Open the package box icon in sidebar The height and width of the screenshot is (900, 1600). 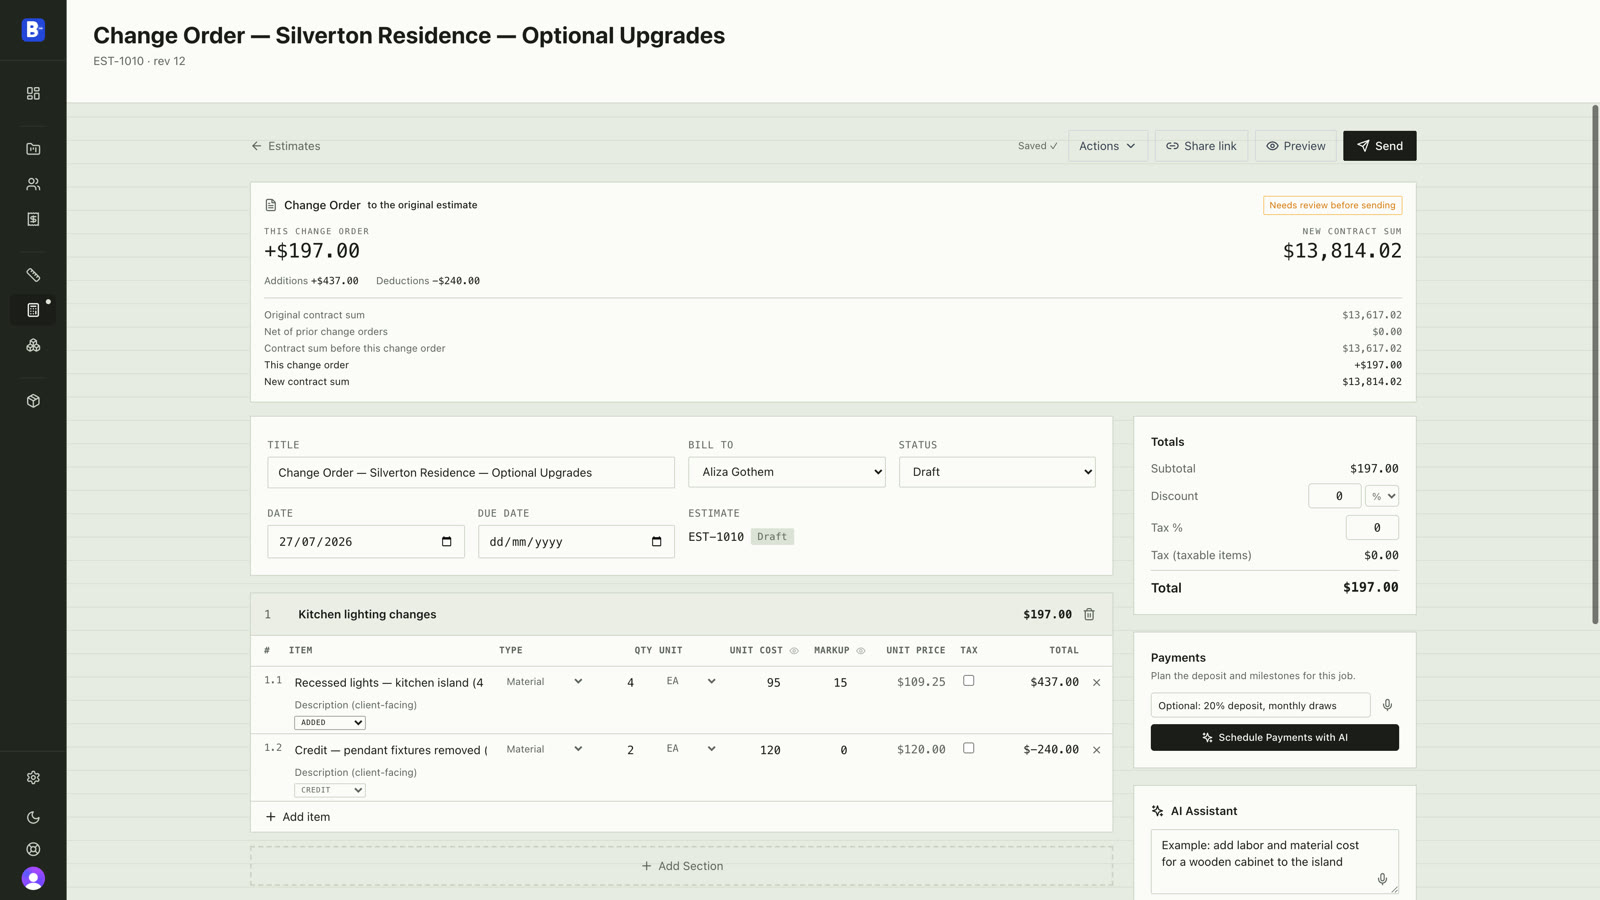click(33, 401)
